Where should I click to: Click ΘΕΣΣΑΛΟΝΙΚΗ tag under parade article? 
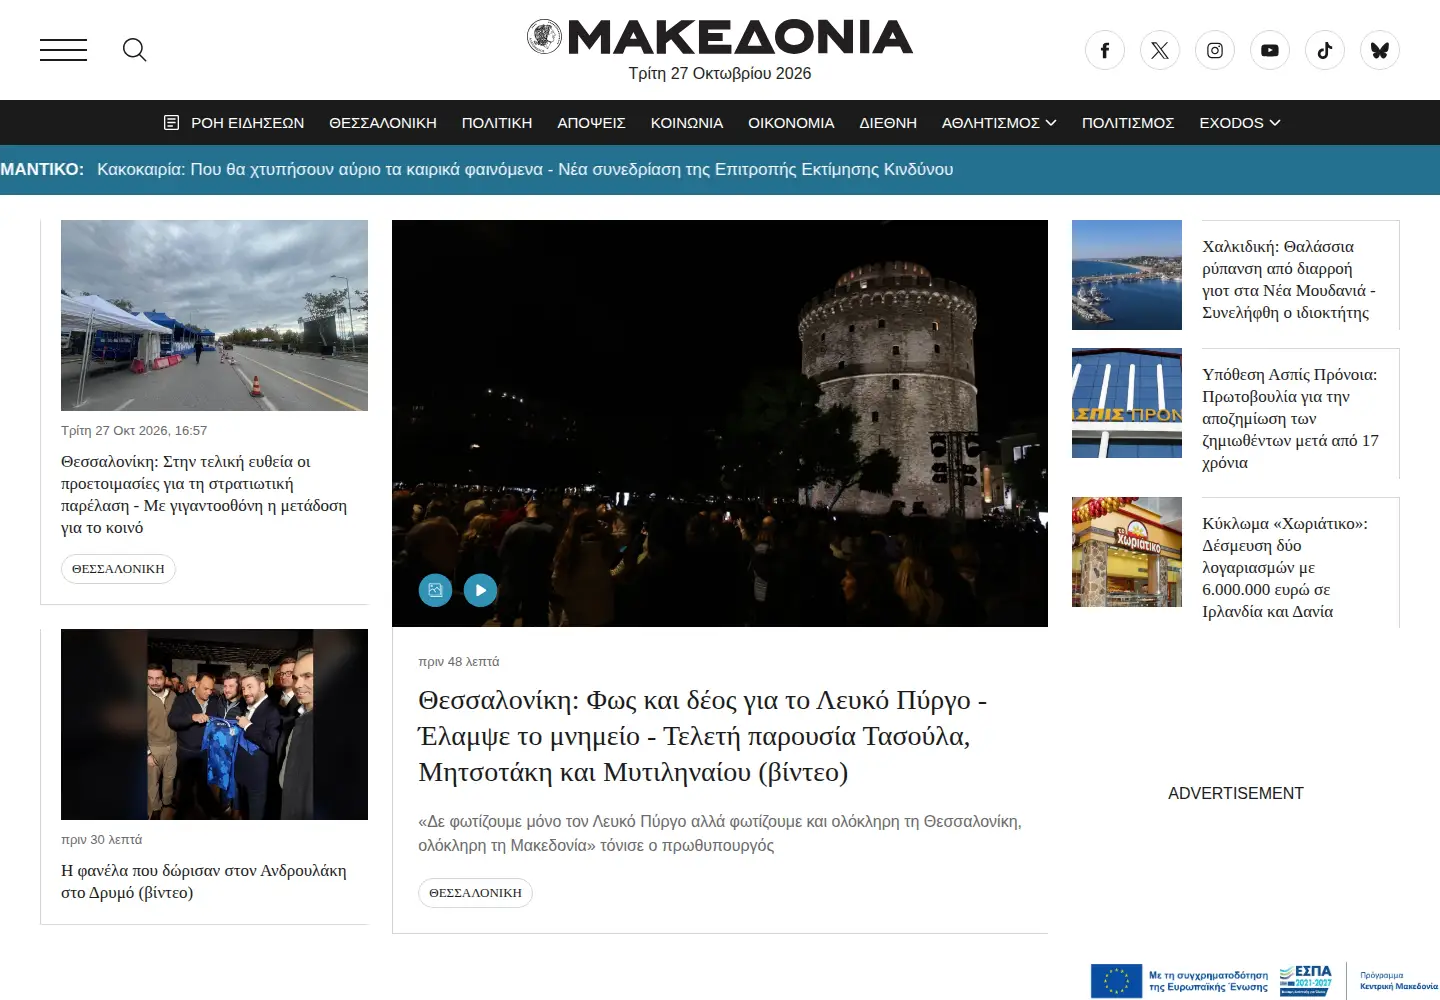pyautogui.click(x=118, y=569)
